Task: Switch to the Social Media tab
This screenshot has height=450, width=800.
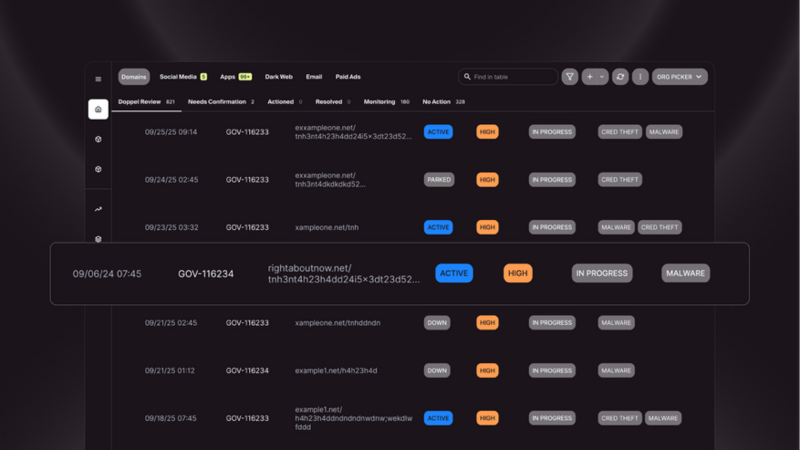Action: [x=182, y=77]
